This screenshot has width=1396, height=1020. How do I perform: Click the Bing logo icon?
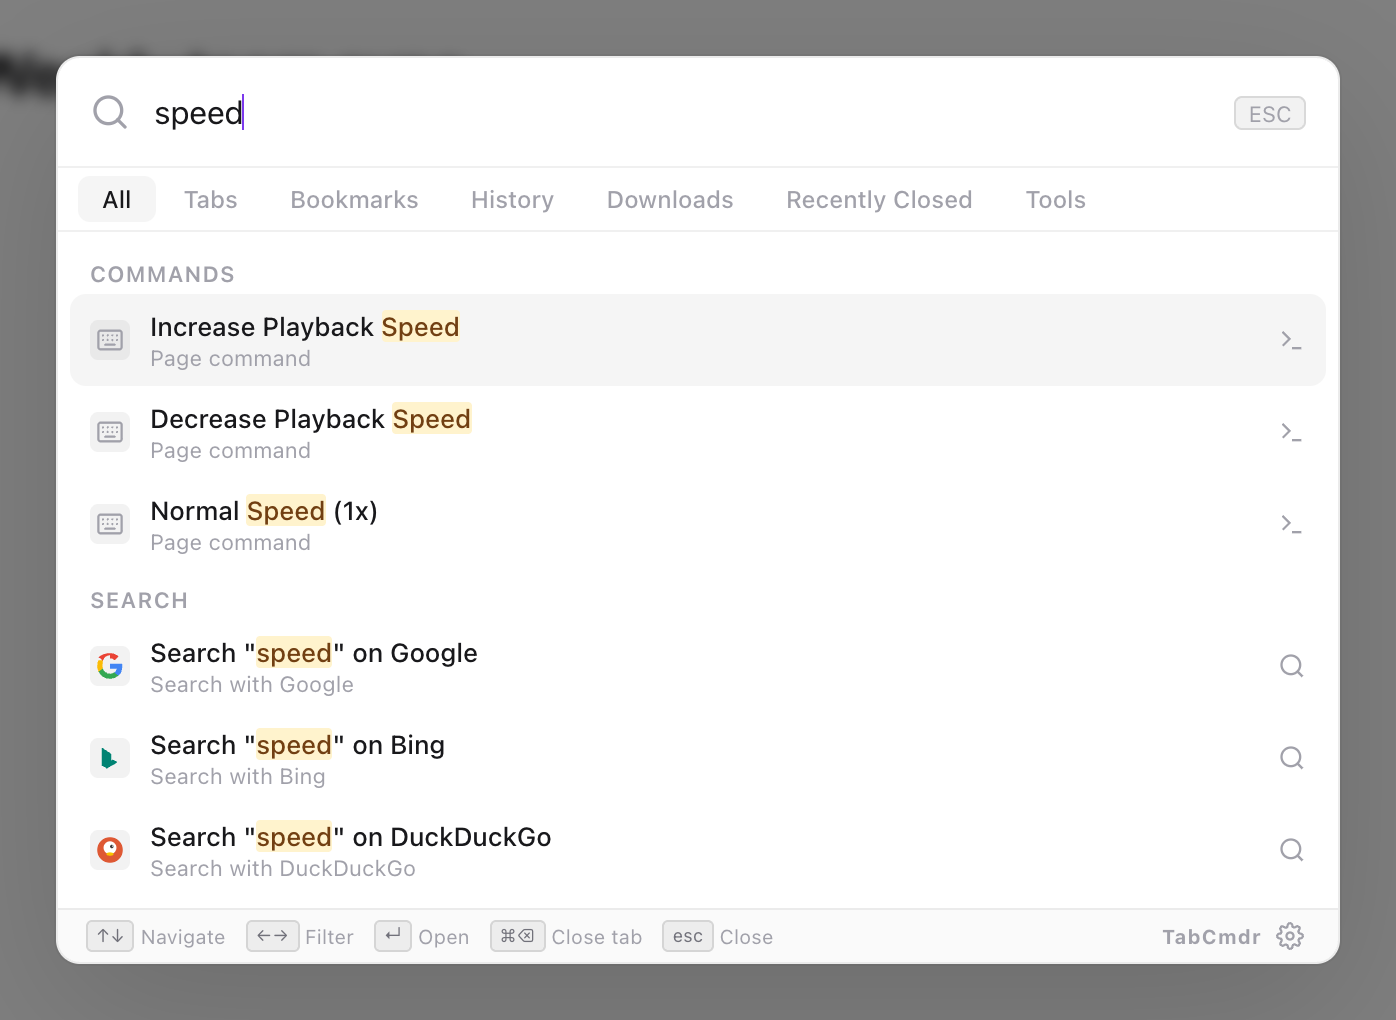pyautogui.click(x=110, y=758)
